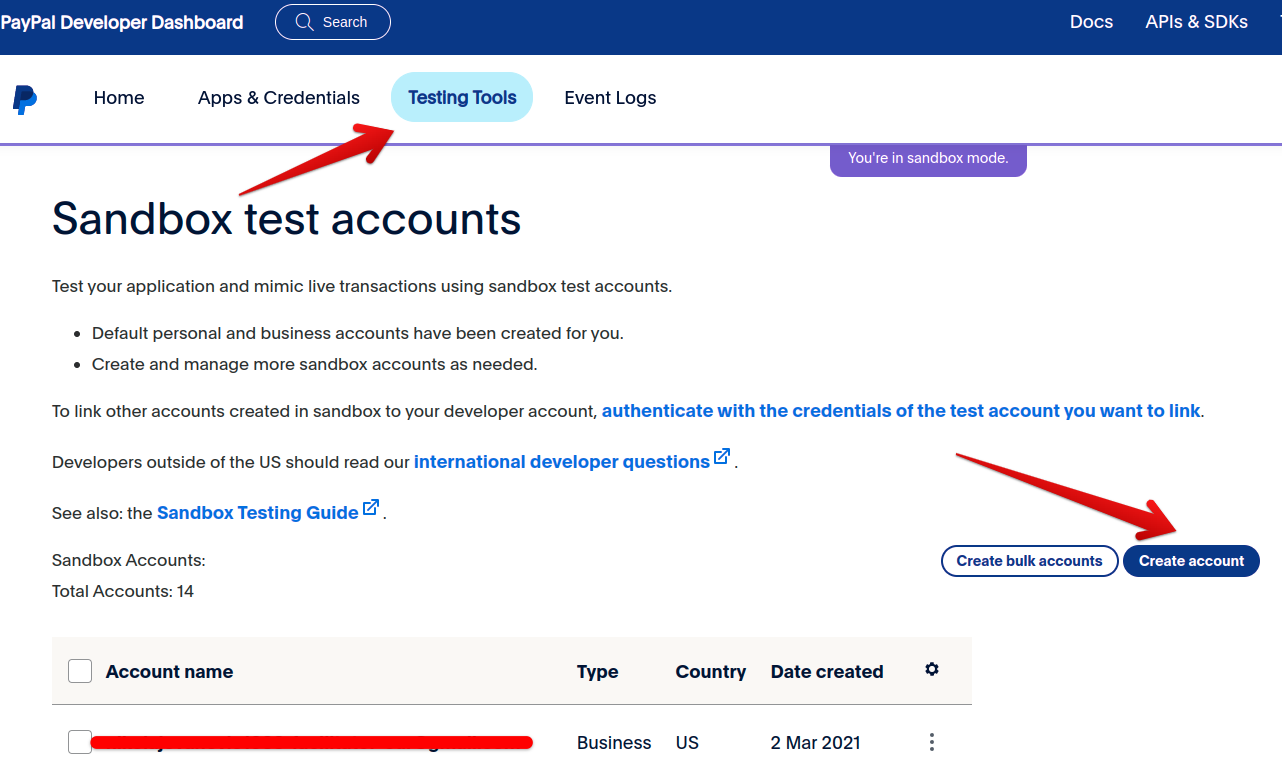Open the Sandbox Testing Guide link
1282x772 pixels.
[x=258, y=513]
